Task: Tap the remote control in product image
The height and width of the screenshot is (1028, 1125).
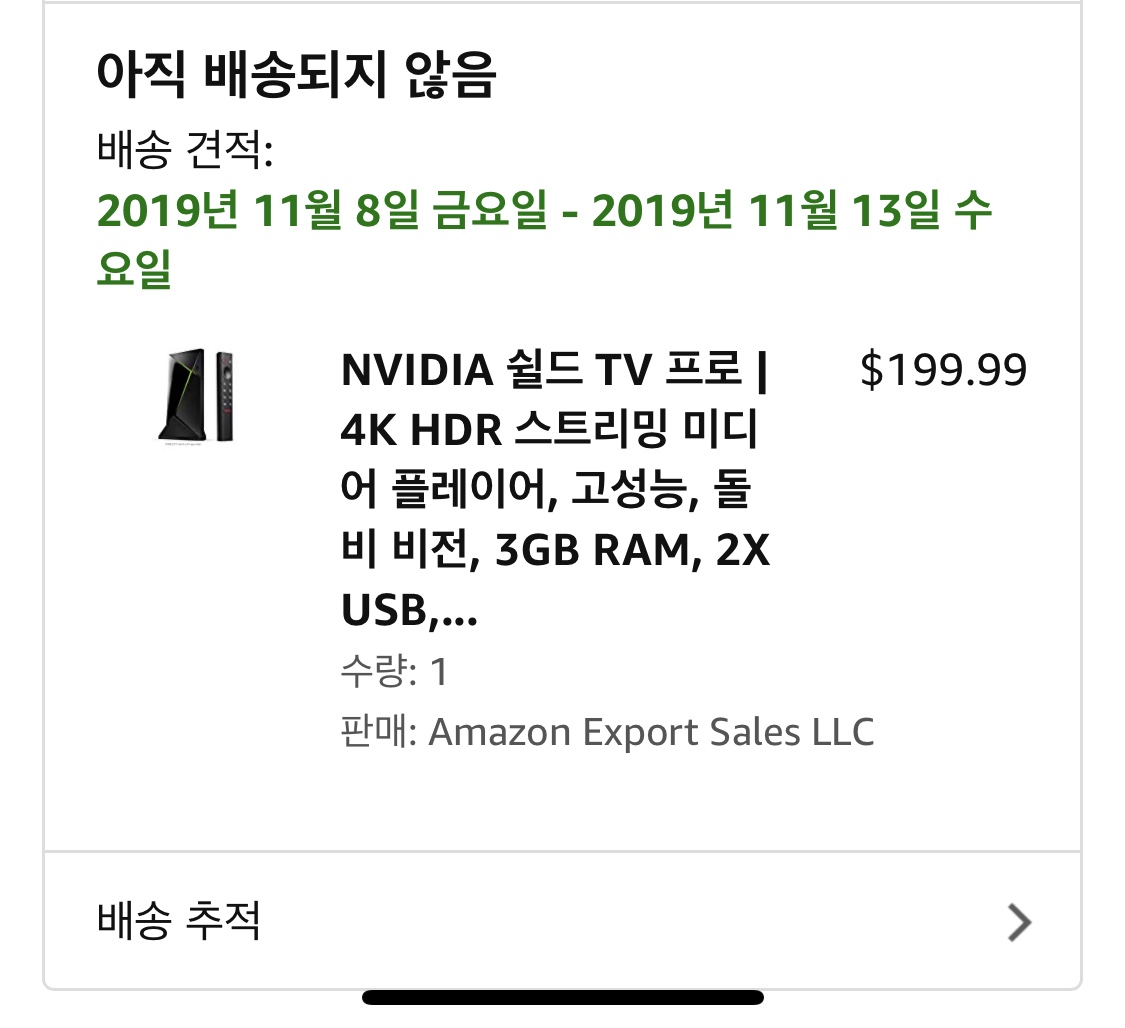Action: pos(225,395)
